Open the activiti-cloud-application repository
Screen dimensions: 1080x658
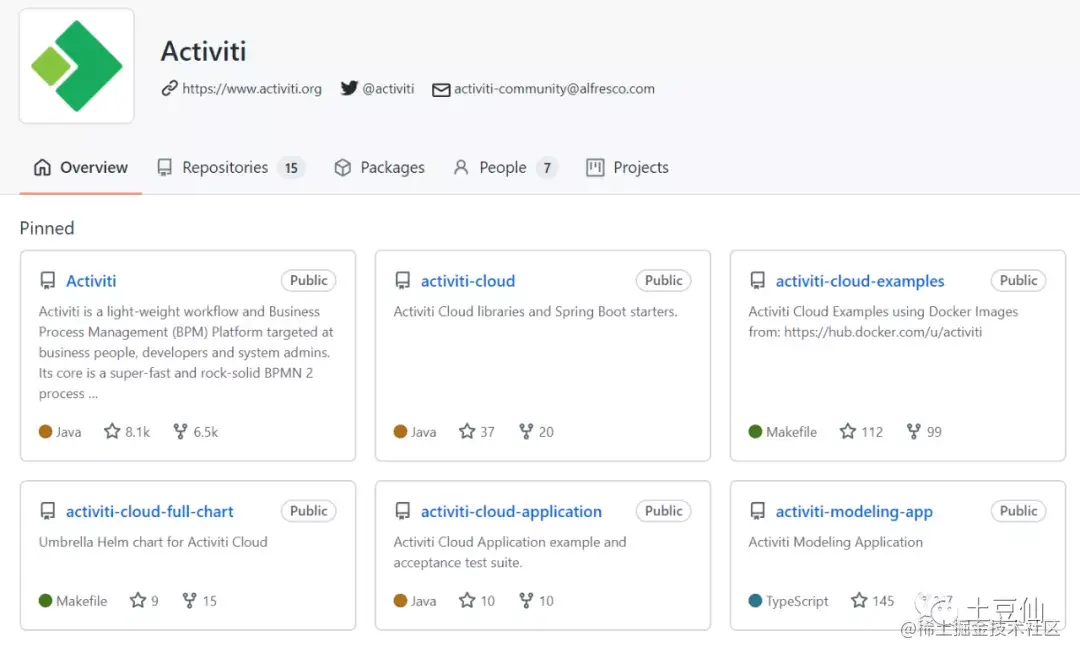coord(511,511)
